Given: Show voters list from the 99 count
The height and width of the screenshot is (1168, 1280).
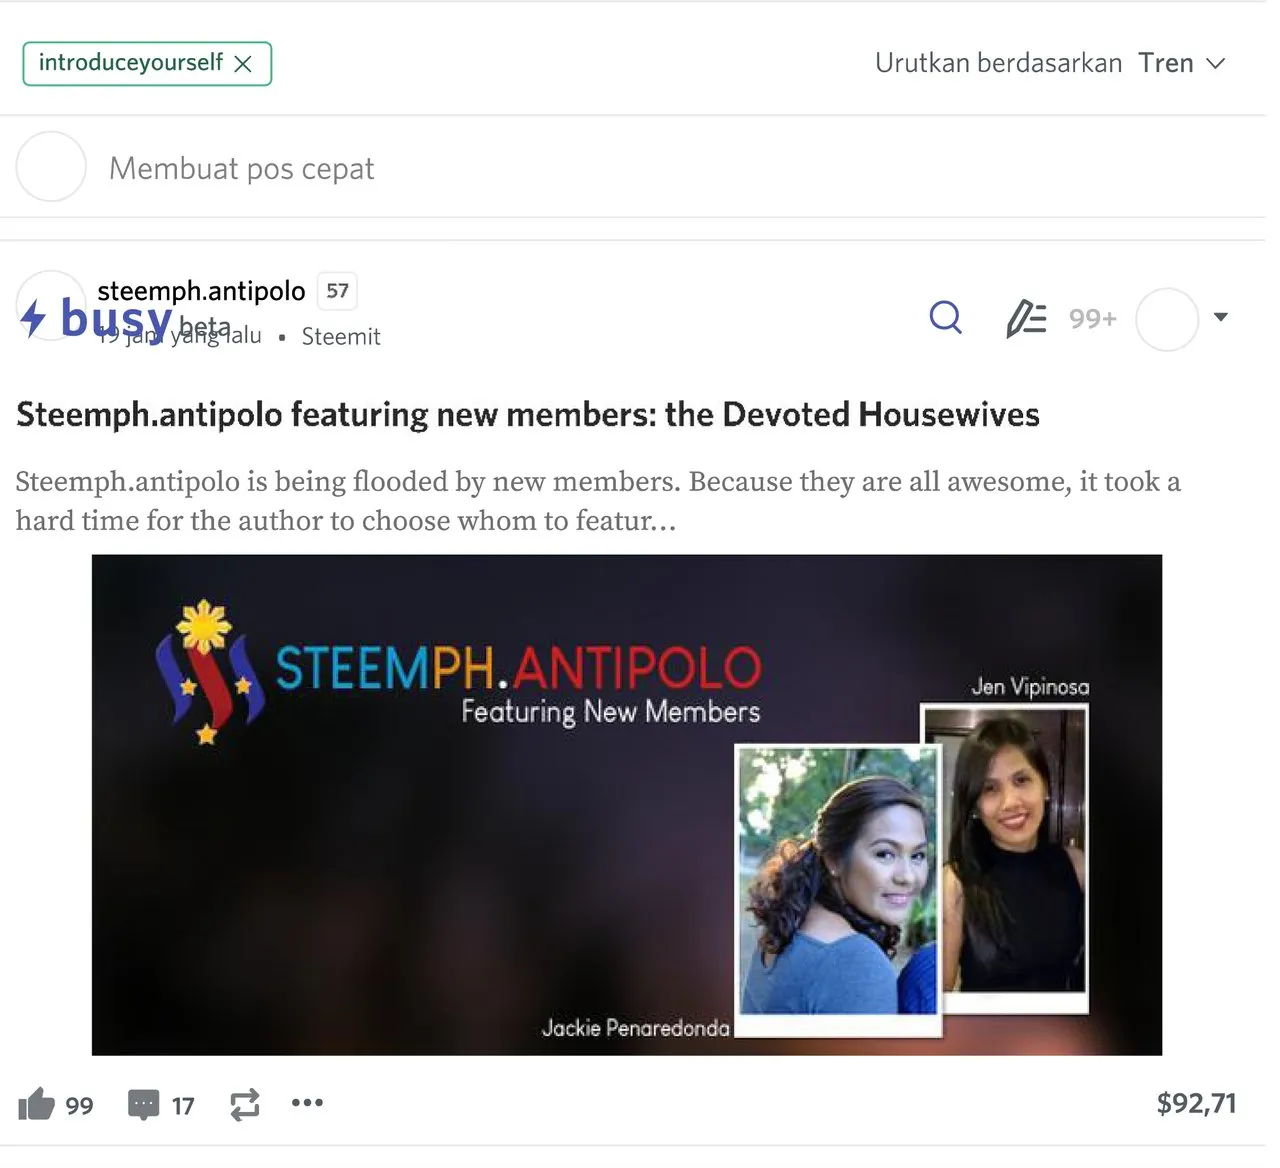Looking at the screenshot, I should [x=79, y=1106].
